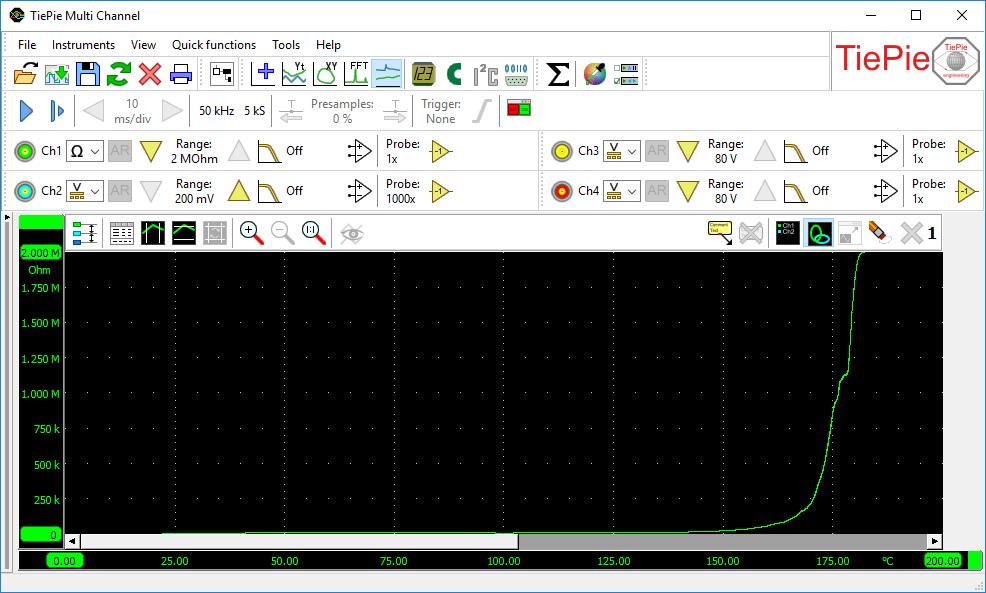
Task: Open the FFT spectrum graph tool
Action: [x=357, y=74]
